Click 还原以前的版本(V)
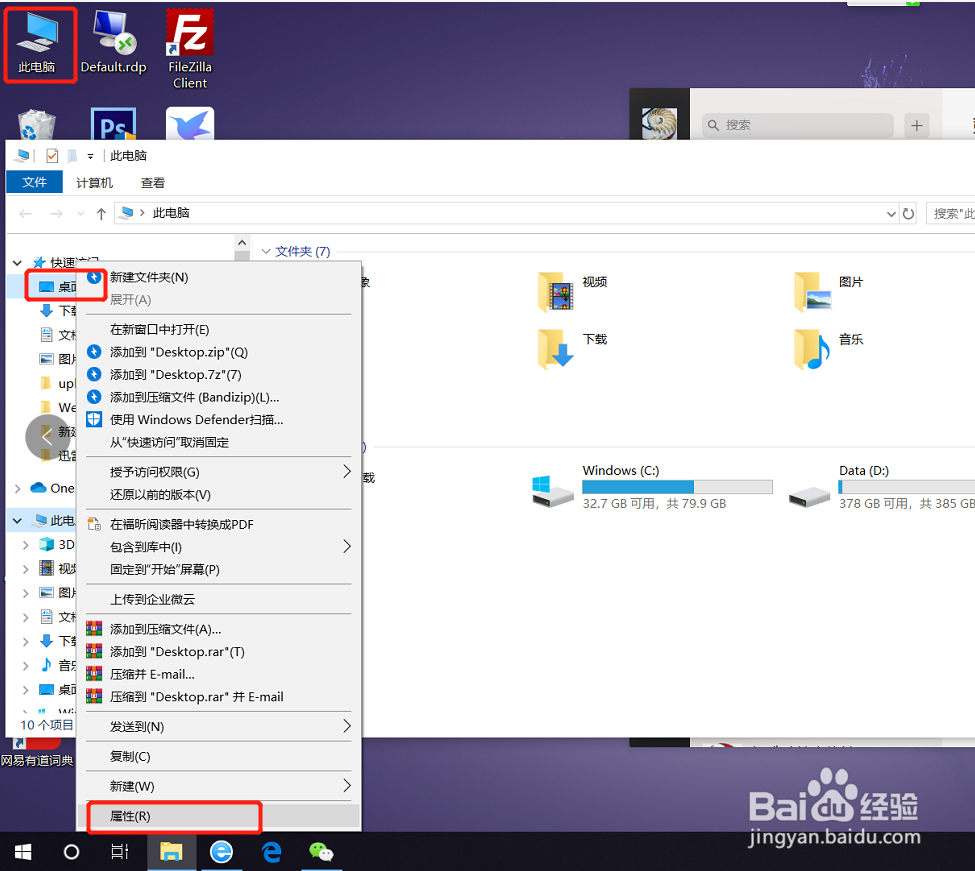 tap(218, 495)
